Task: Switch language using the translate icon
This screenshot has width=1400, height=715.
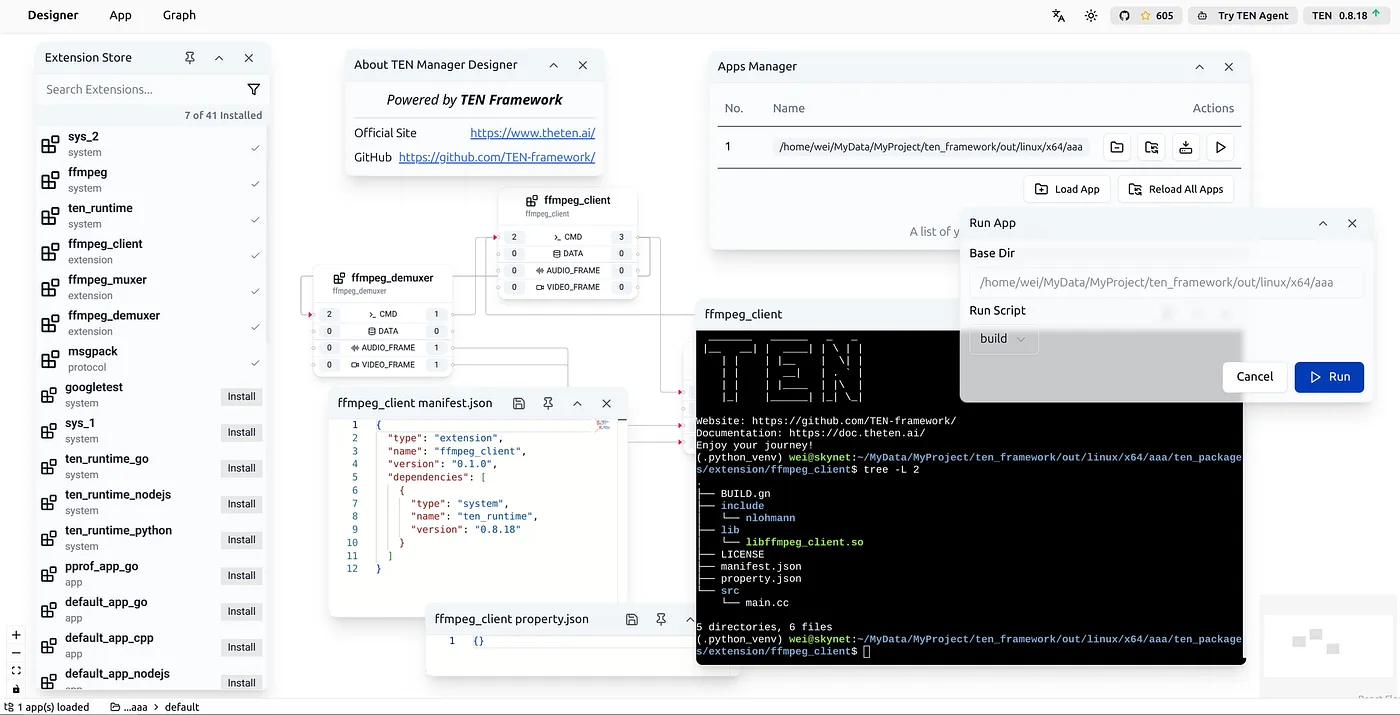Action: pos(1058,15)
